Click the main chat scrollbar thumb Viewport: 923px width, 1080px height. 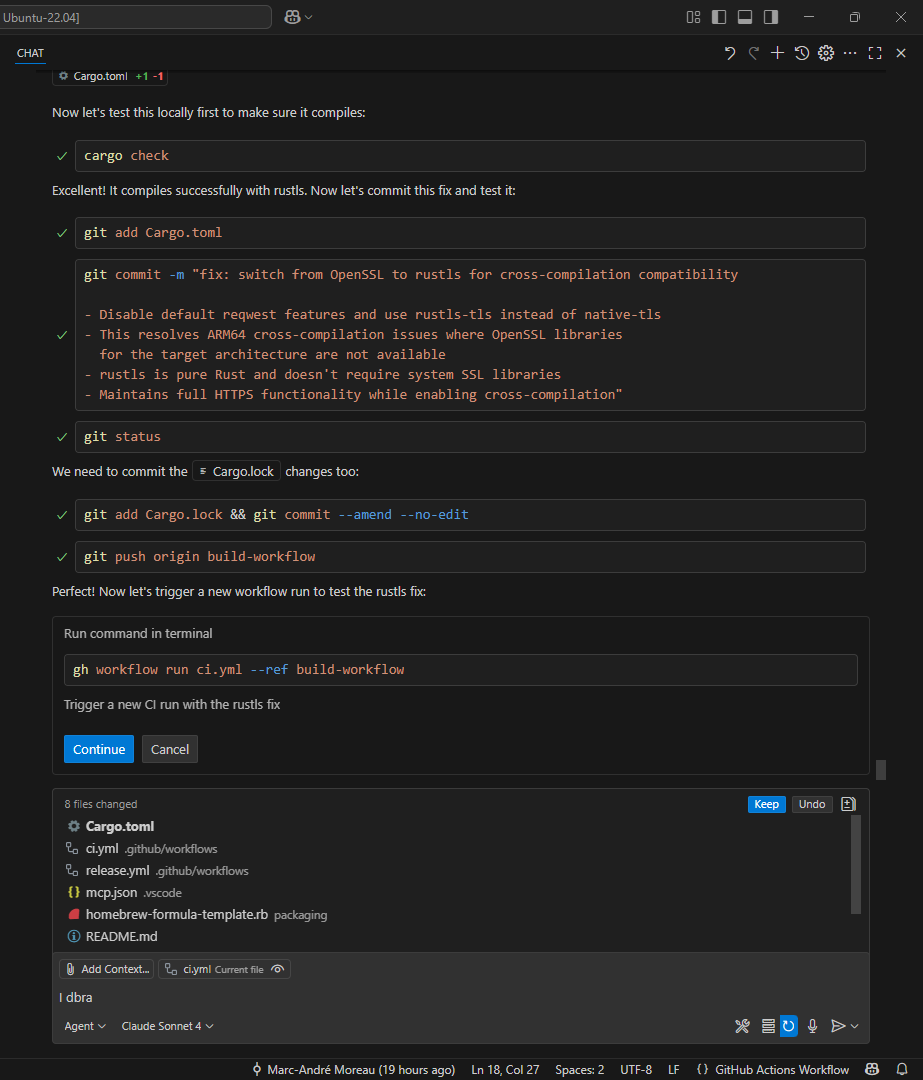tap(880, 769)
